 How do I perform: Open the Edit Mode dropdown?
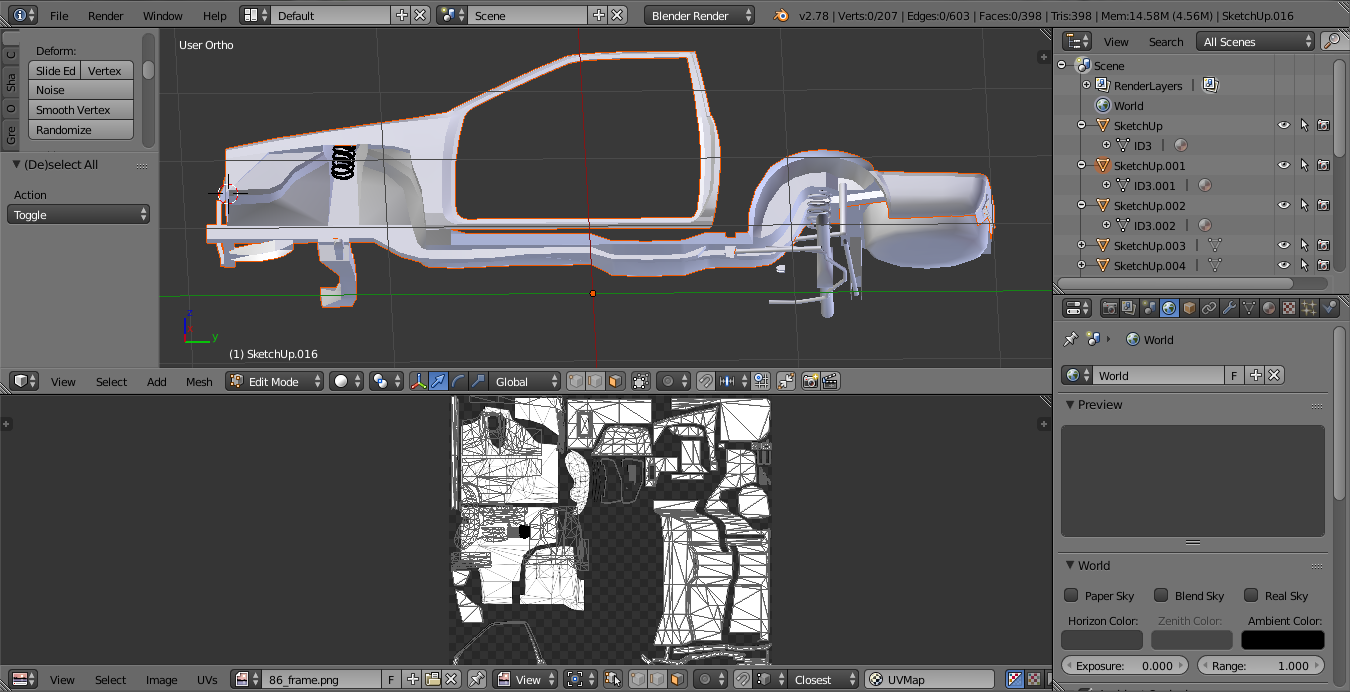[x=275, y=381]
